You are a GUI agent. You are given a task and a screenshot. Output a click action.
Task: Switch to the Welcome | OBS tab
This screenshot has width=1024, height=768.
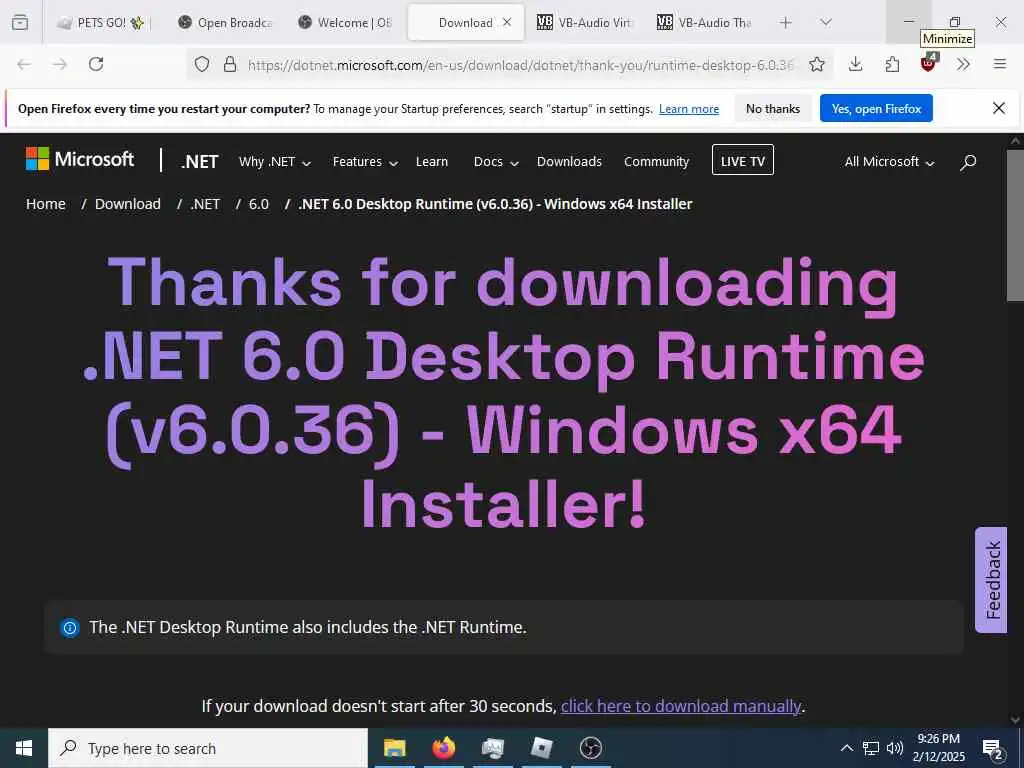click(345, 22)
